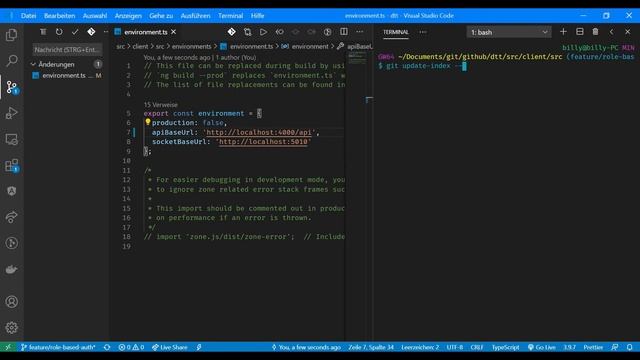640x360 pixels.
Task: Open GitLens icon in source control header
Action: click(x=91, y=32)
